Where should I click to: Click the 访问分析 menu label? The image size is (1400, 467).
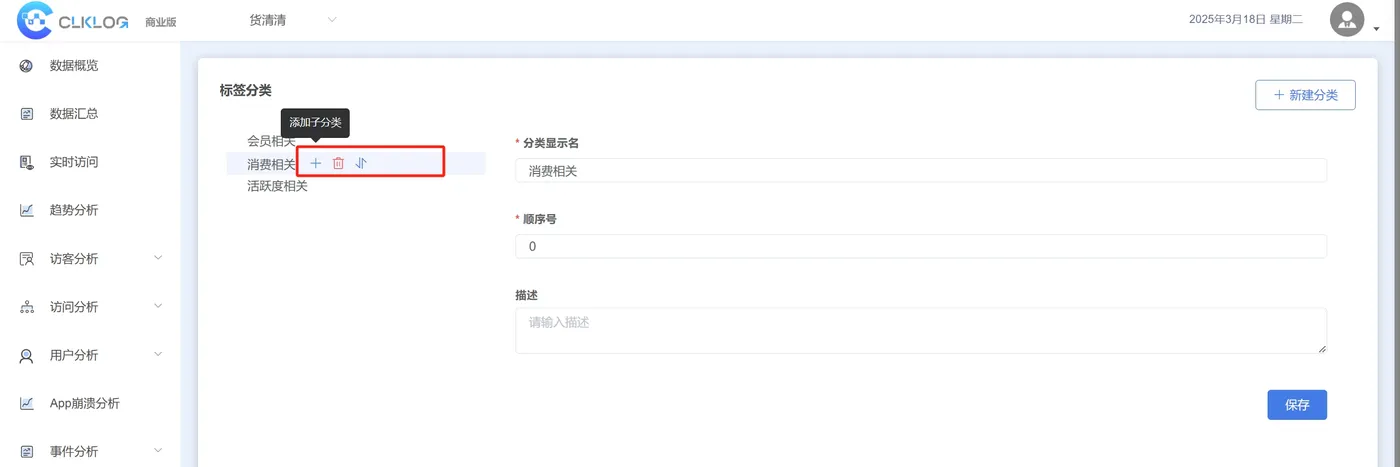(74, 307)
